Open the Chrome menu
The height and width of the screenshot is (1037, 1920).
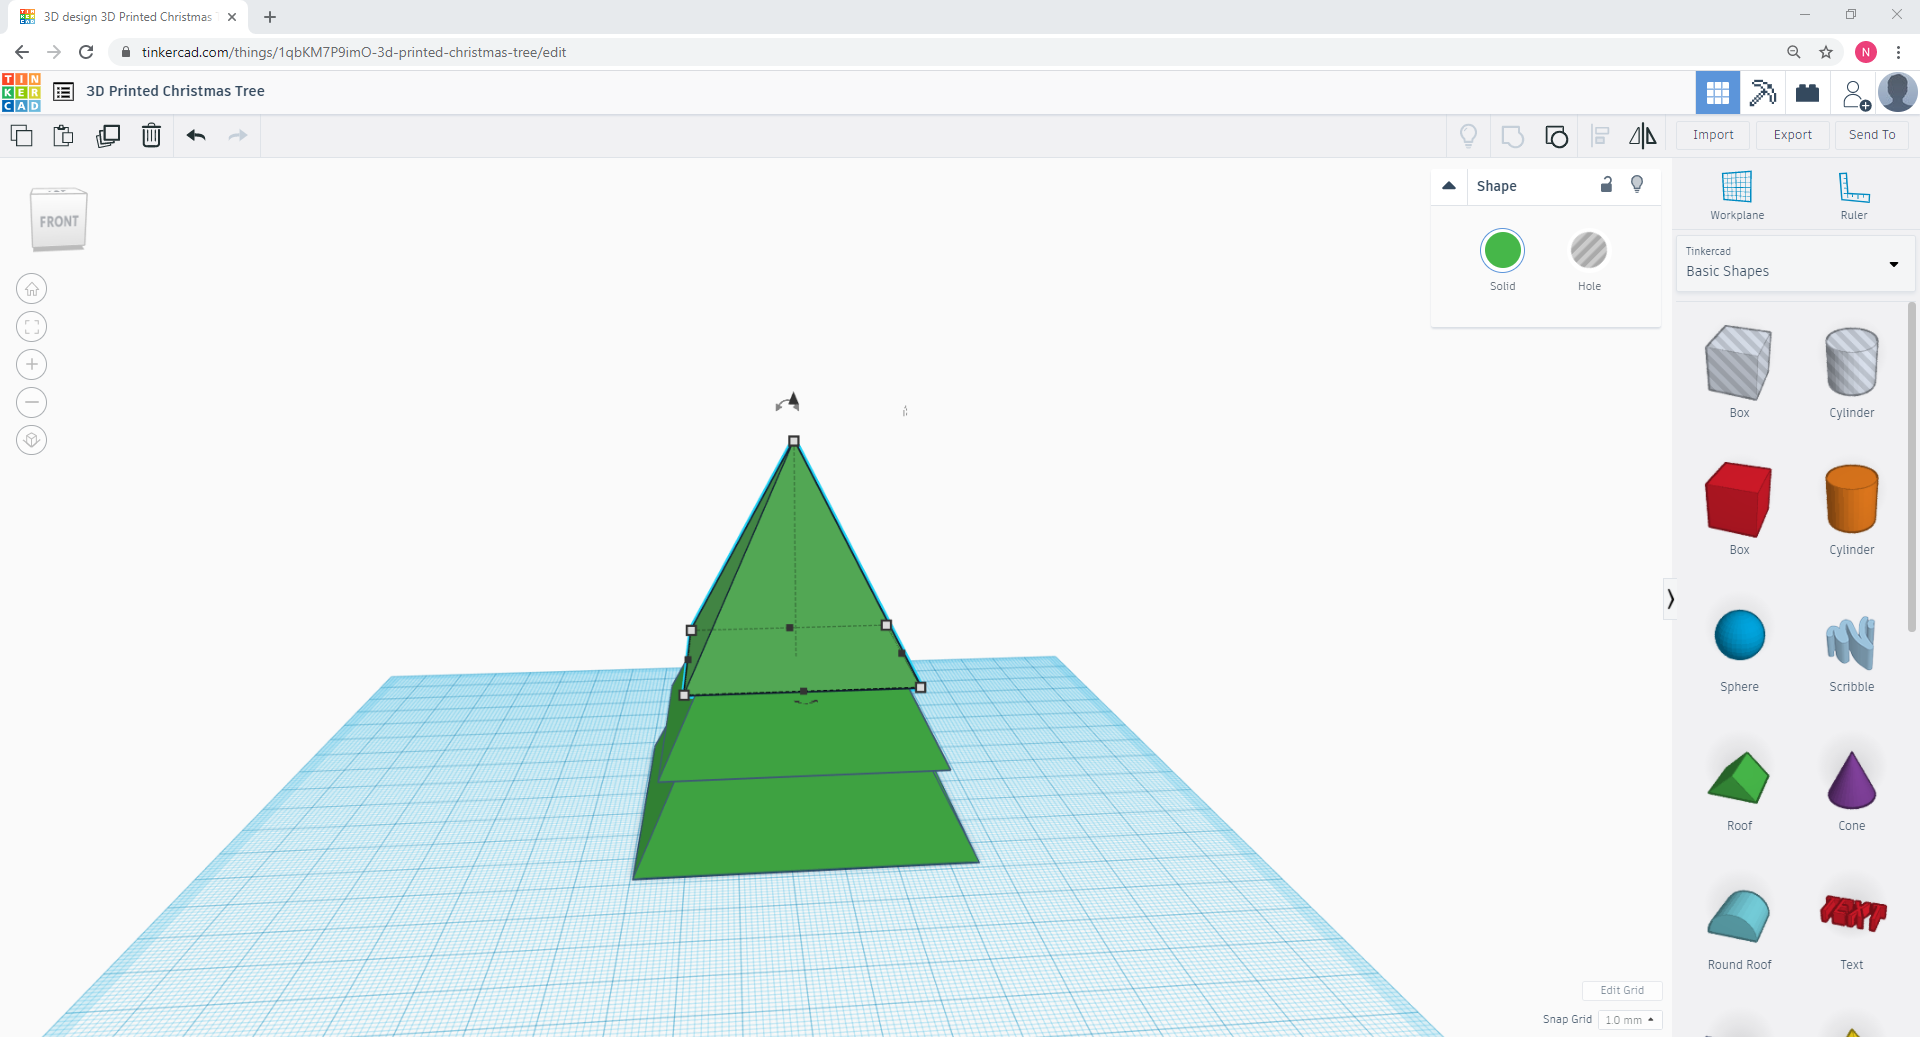1898,52
